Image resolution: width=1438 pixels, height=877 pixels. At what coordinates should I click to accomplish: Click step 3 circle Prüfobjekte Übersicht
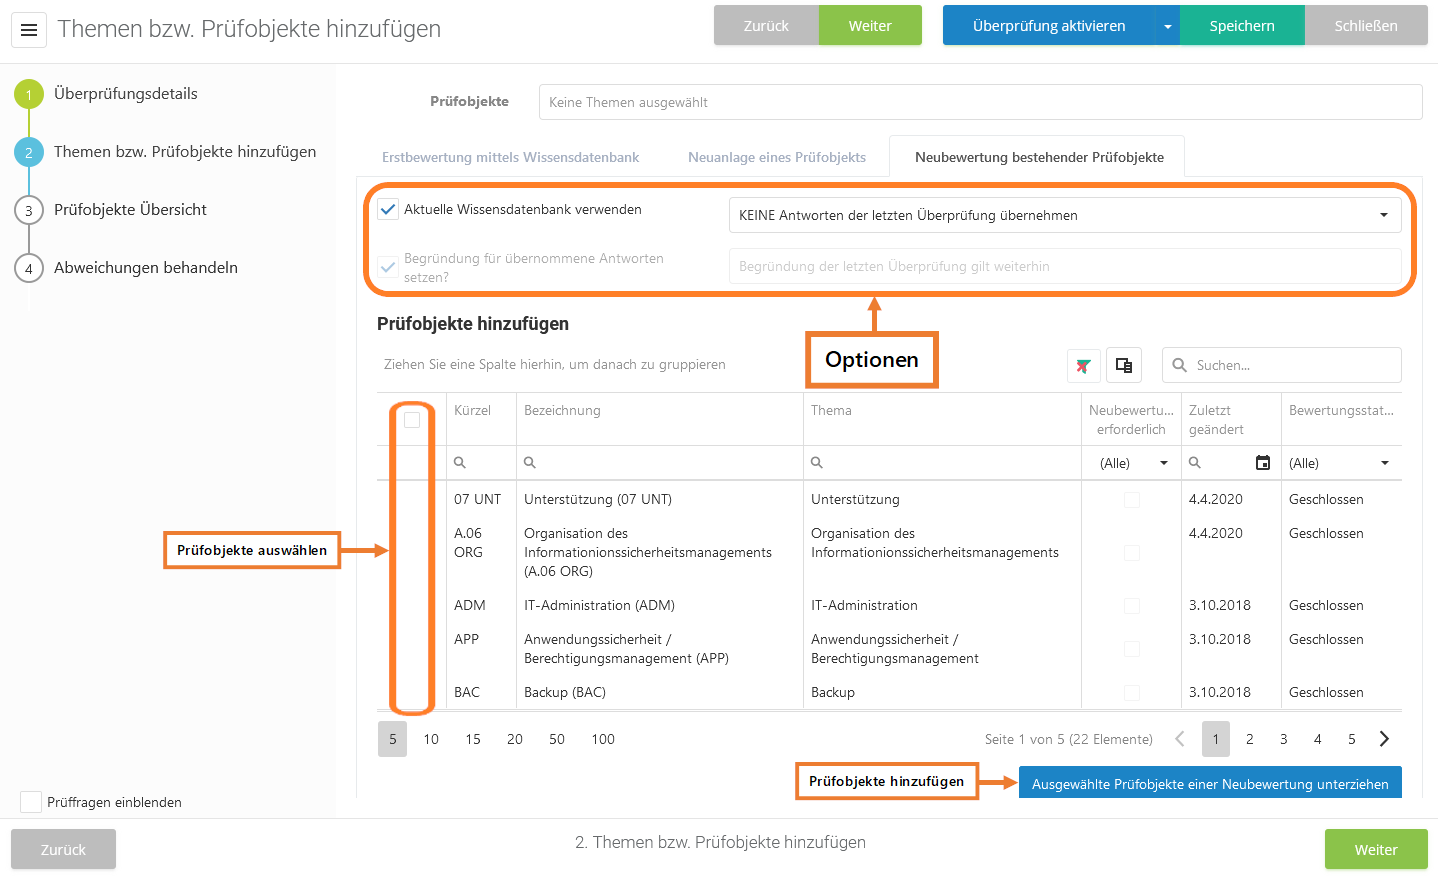[x=29, y=210]
